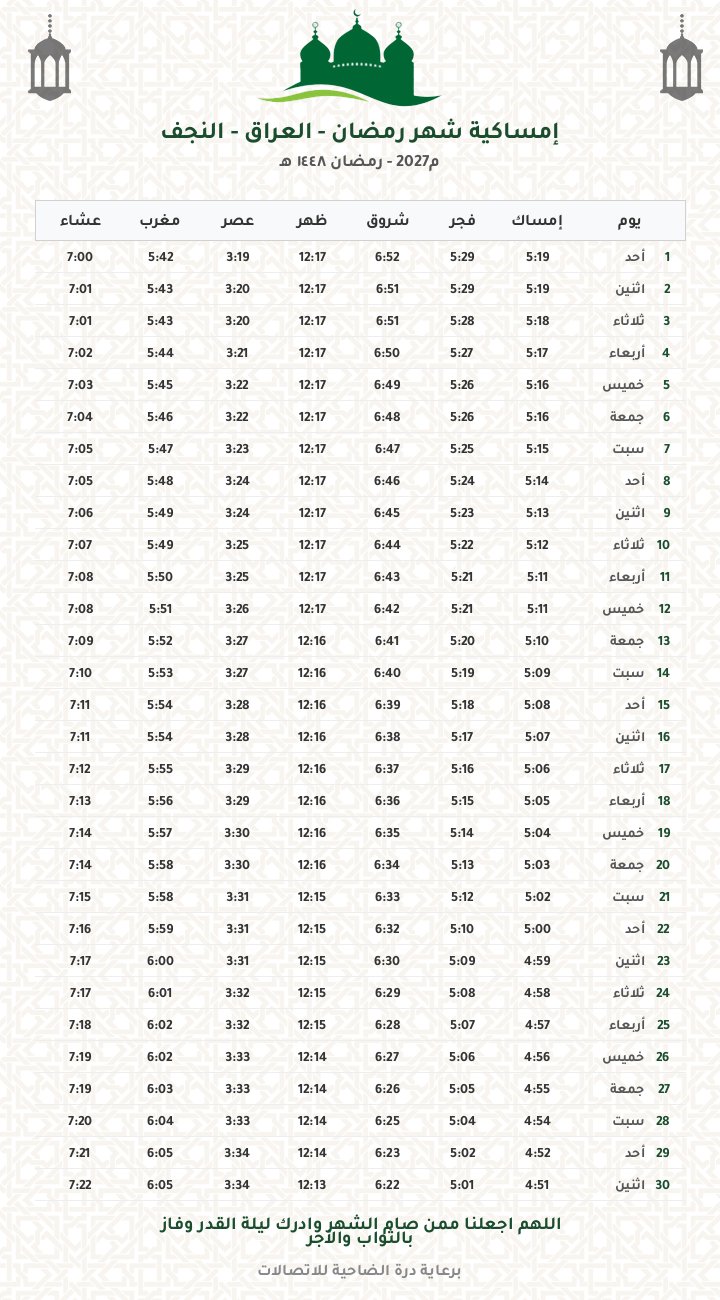This screenshot has height=1300, width=720.
Task: Click day number 1 in first row
Action: 667,257
